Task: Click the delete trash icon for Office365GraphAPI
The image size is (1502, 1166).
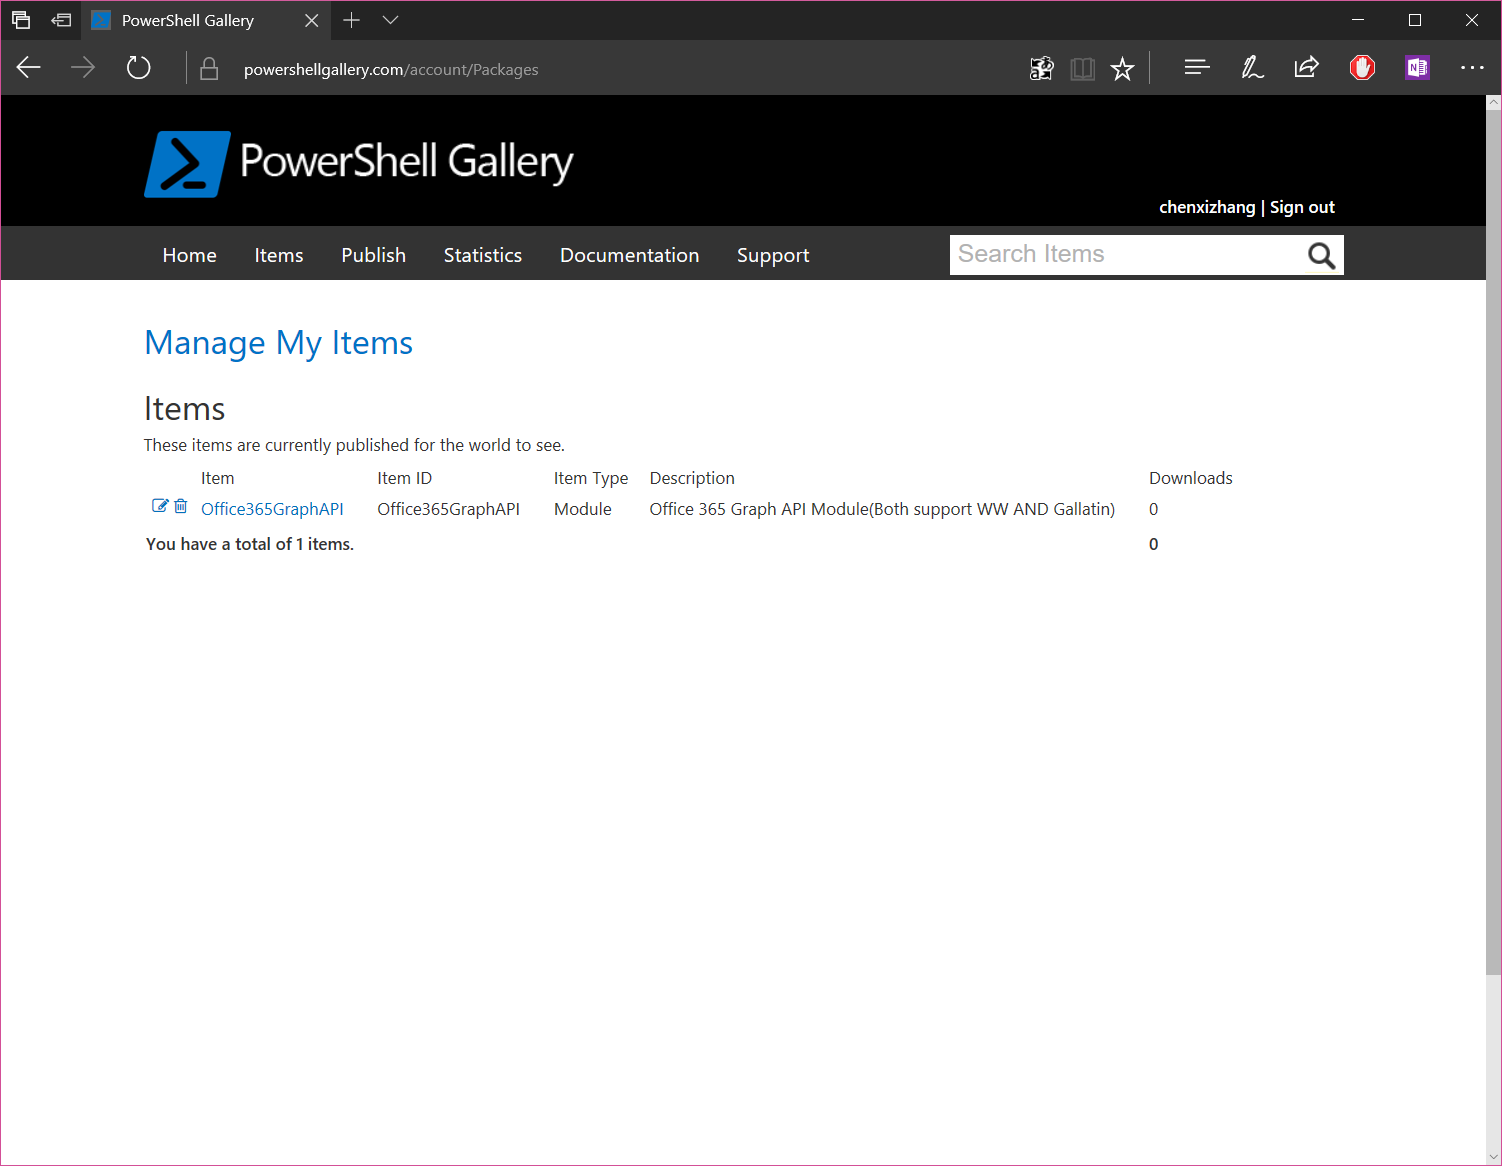Action: pyautogui.click(x=181, y=506)
